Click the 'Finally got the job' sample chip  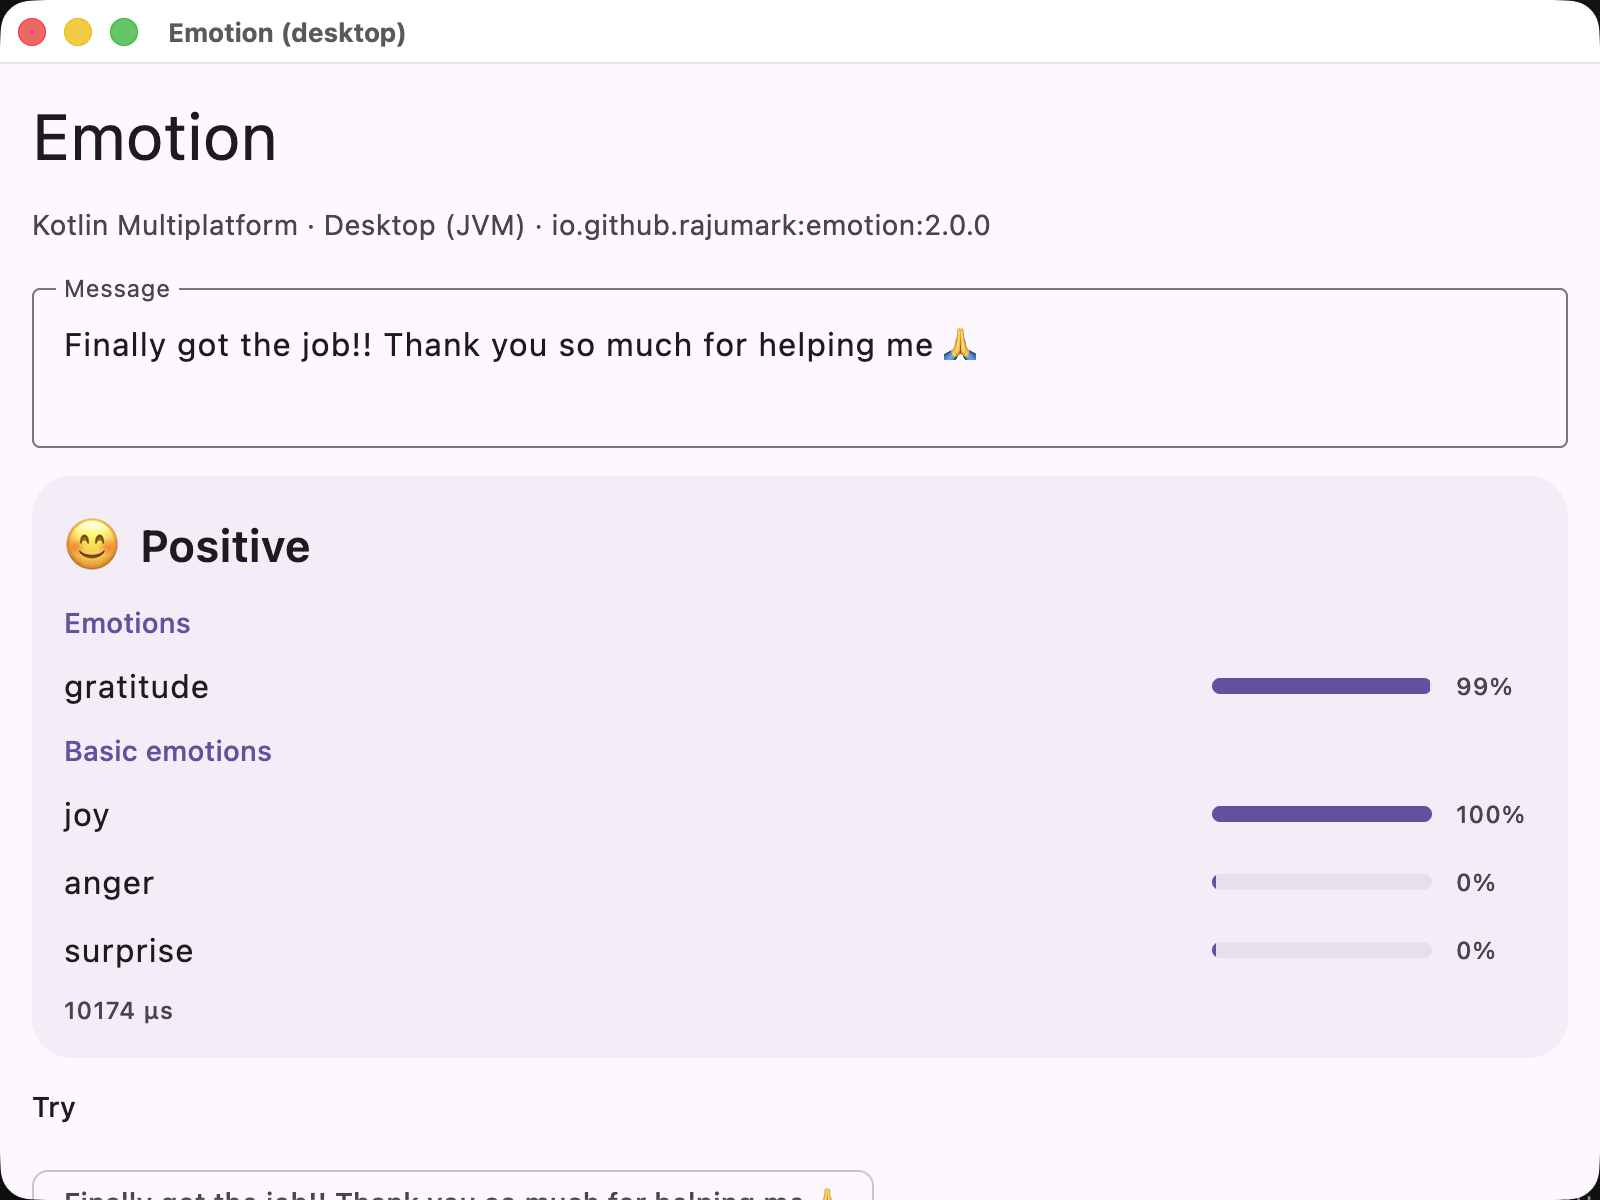(x=453, y=1186)
